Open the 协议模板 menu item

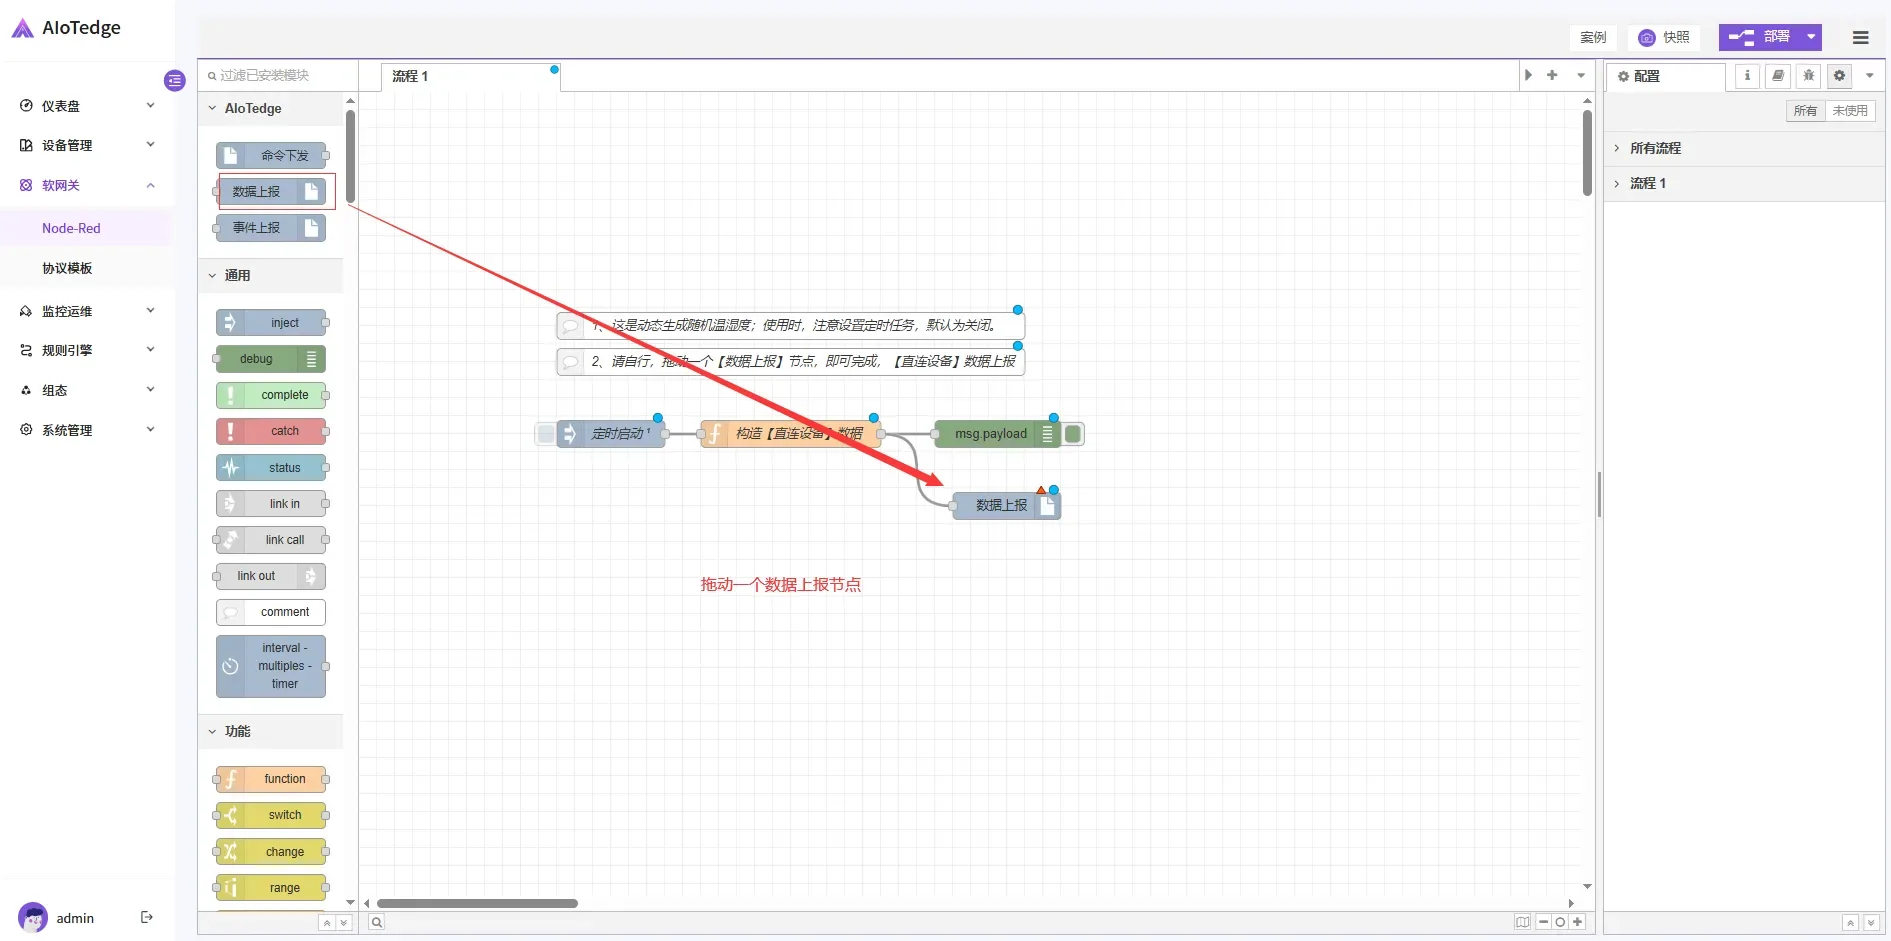[x=86, y=268]
